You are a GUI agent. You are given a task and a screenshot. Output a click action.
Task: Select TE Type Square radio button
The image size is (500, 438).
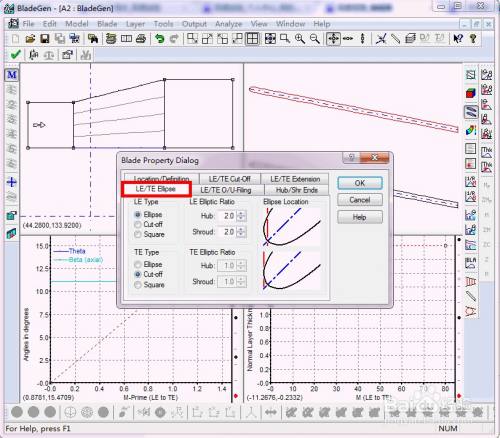point(137,285)
